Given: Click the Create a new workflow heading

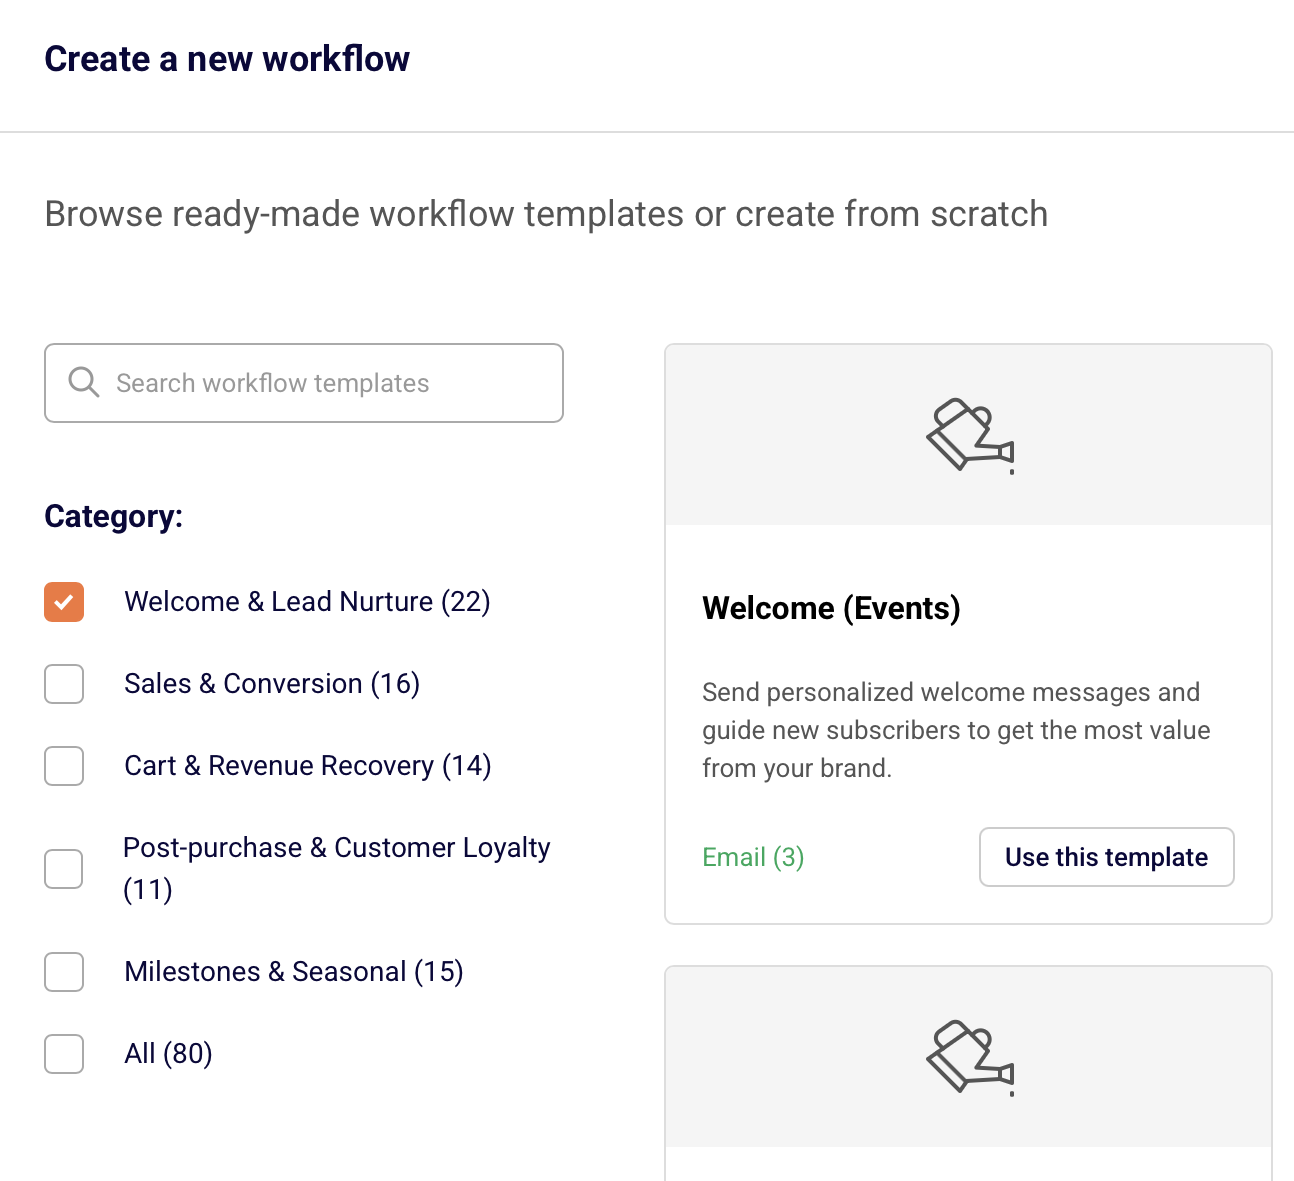Looking at the screenshot, I should [227, 59].
